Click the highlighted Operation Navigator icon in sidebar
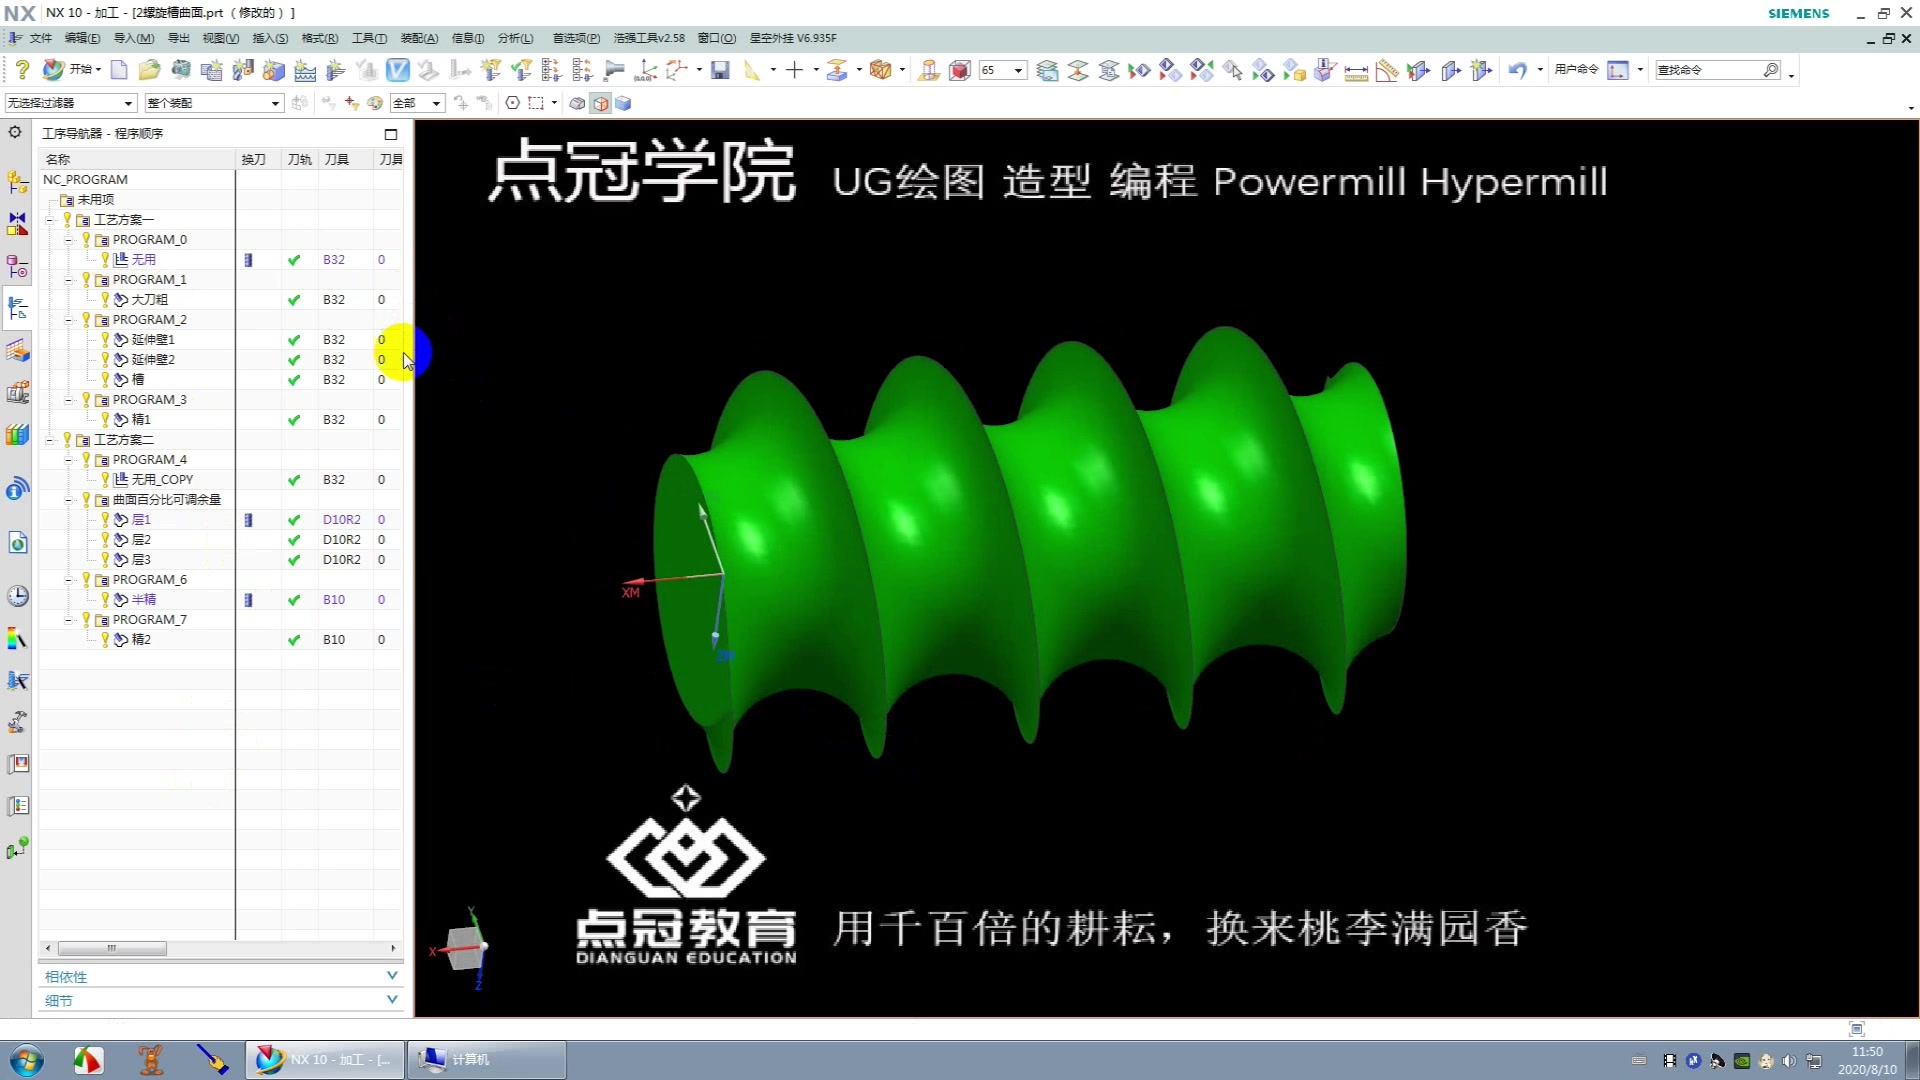 [x=17, y=308]
